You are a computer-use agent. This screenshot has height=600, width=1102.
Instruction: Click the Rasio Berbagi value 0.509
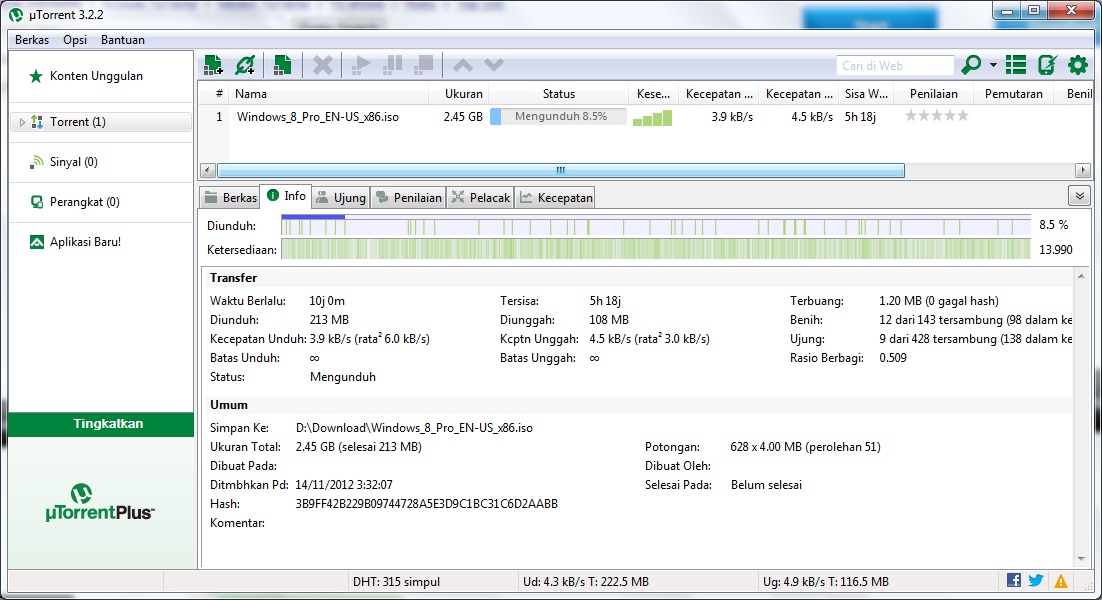(893, 358)
